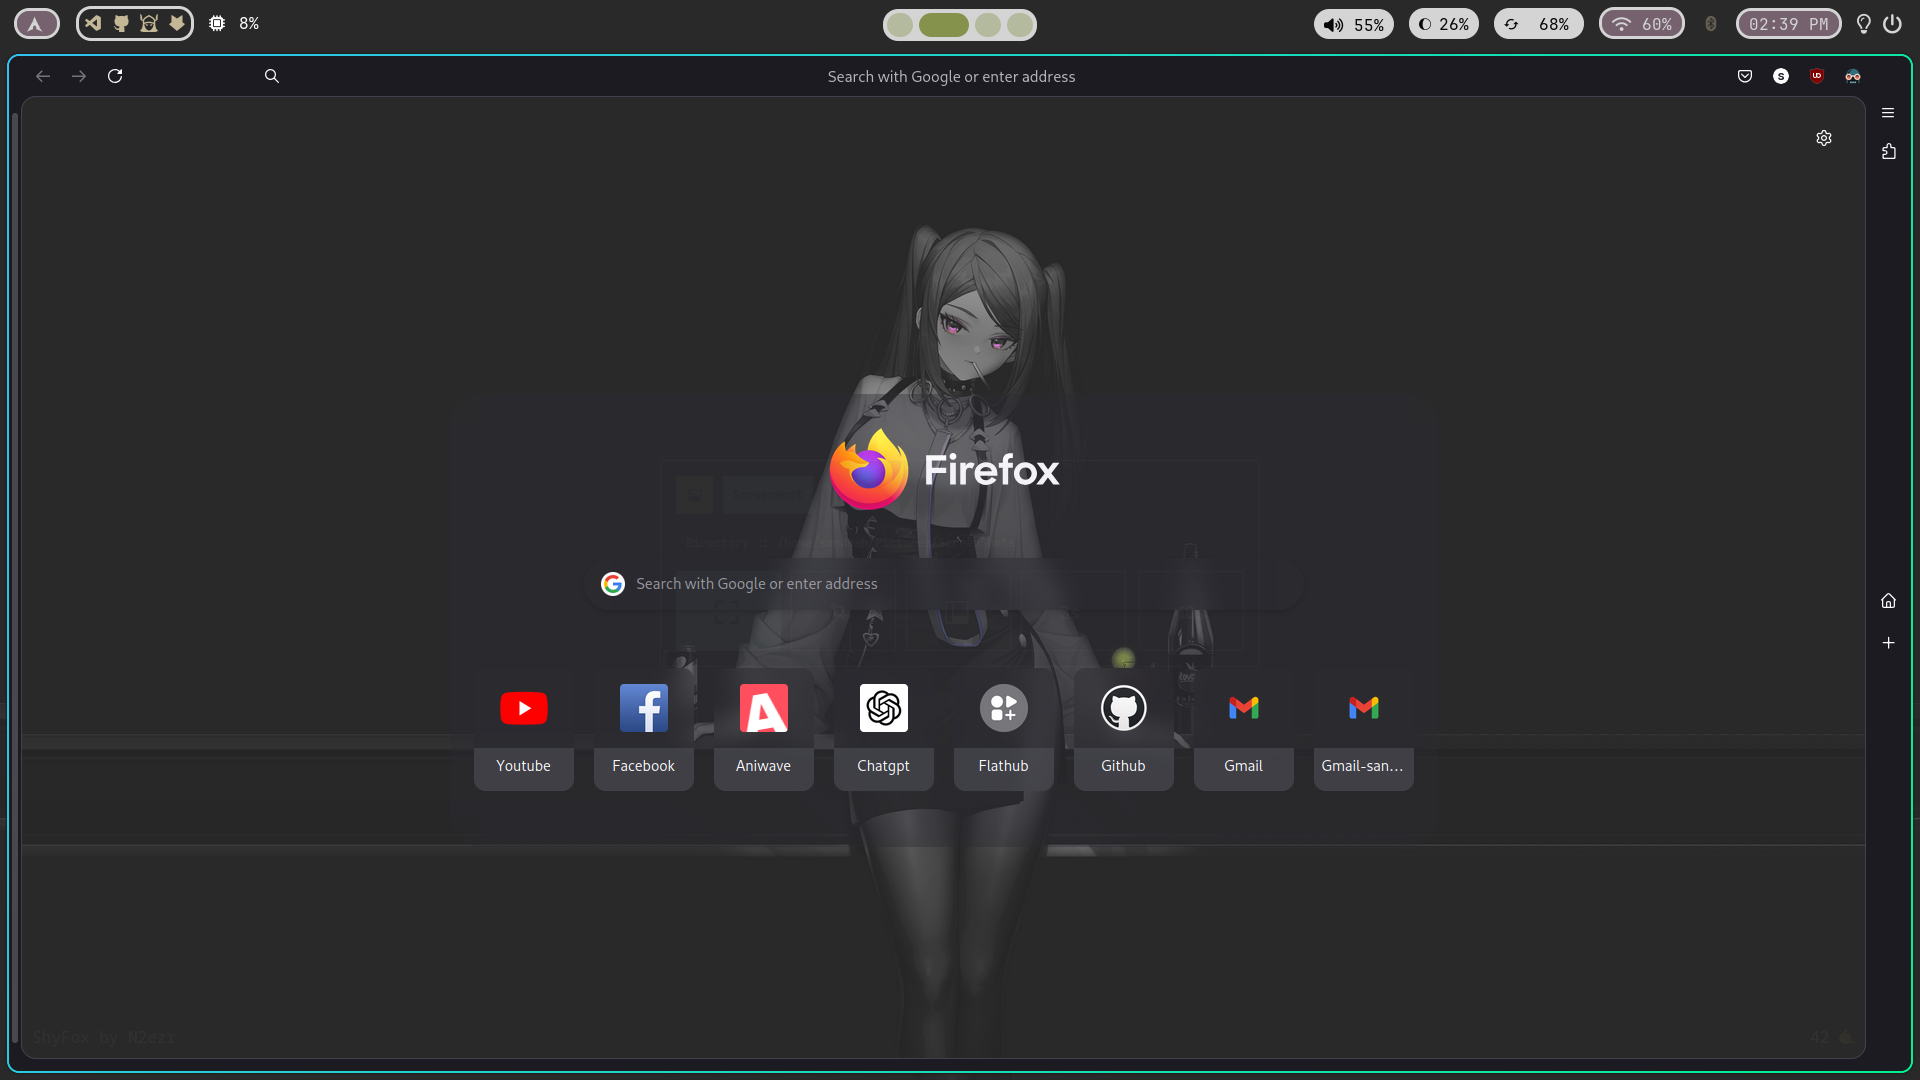Select the address bar search field

pyautogui.click(x=952, y=75)
